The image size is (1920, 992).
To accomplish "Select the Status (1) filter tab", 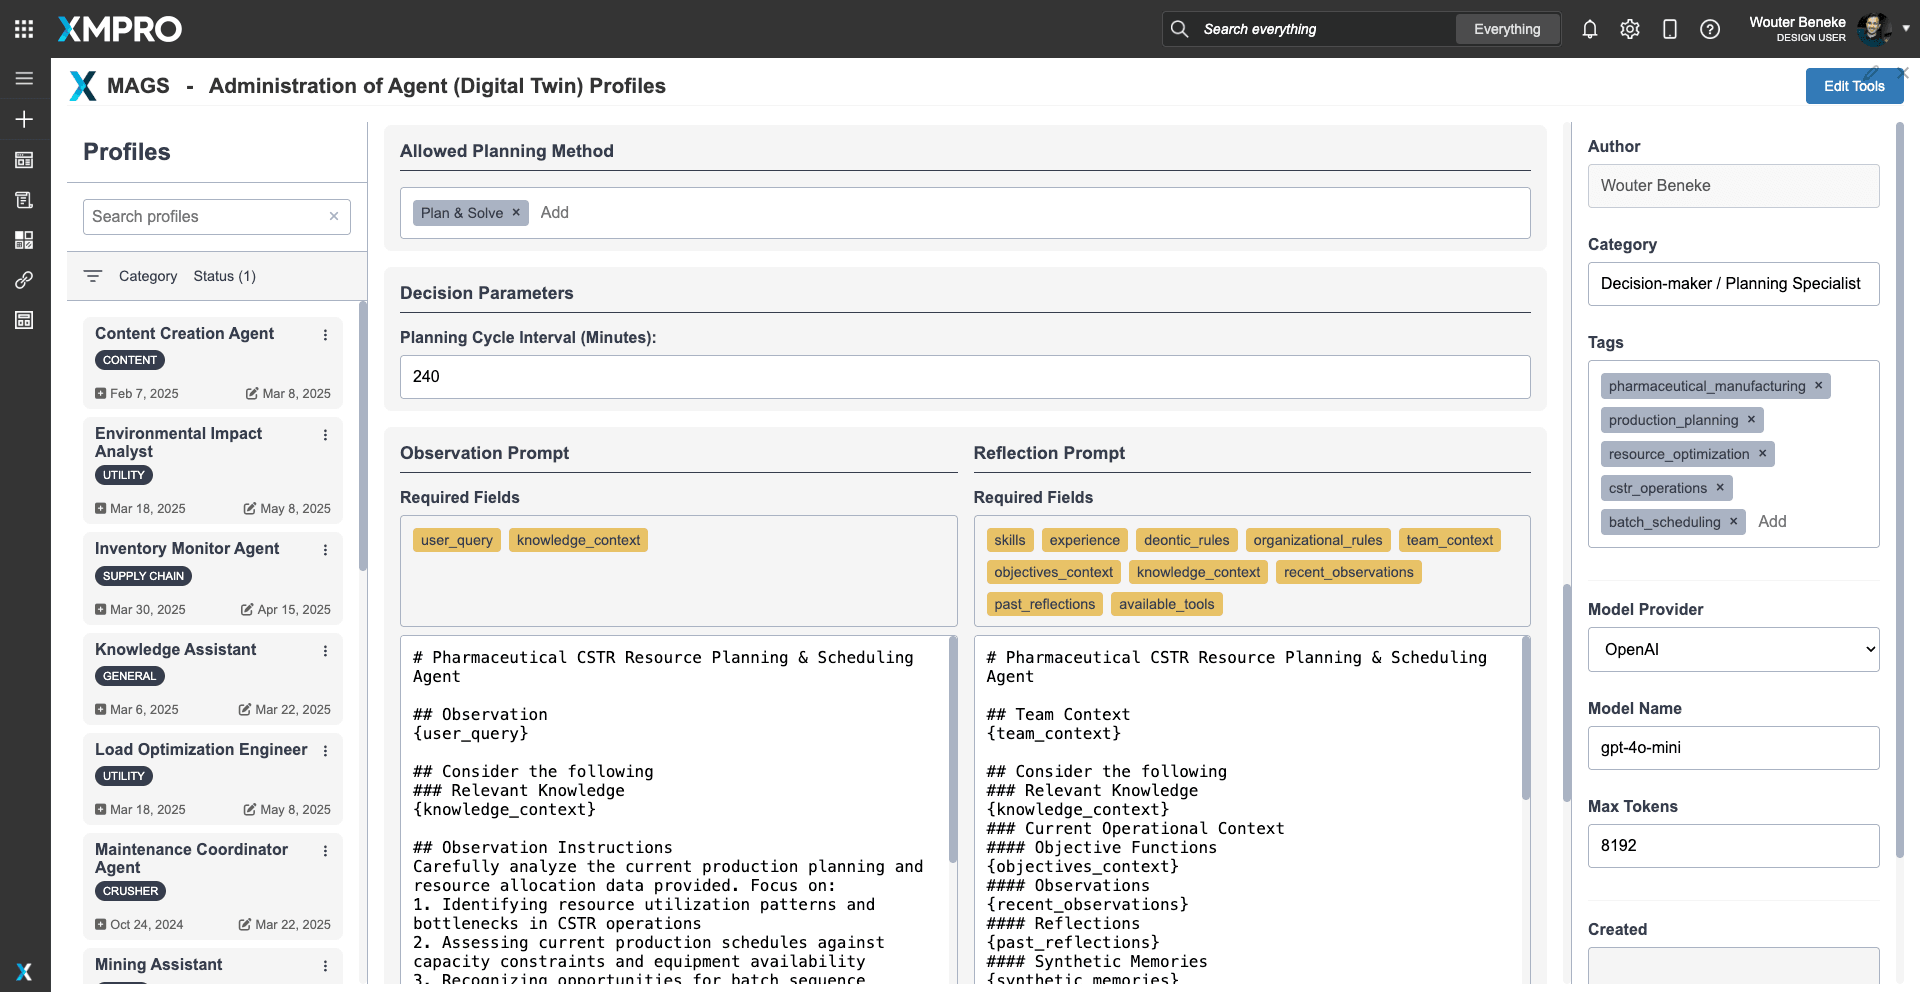I will tap(224, 276).
